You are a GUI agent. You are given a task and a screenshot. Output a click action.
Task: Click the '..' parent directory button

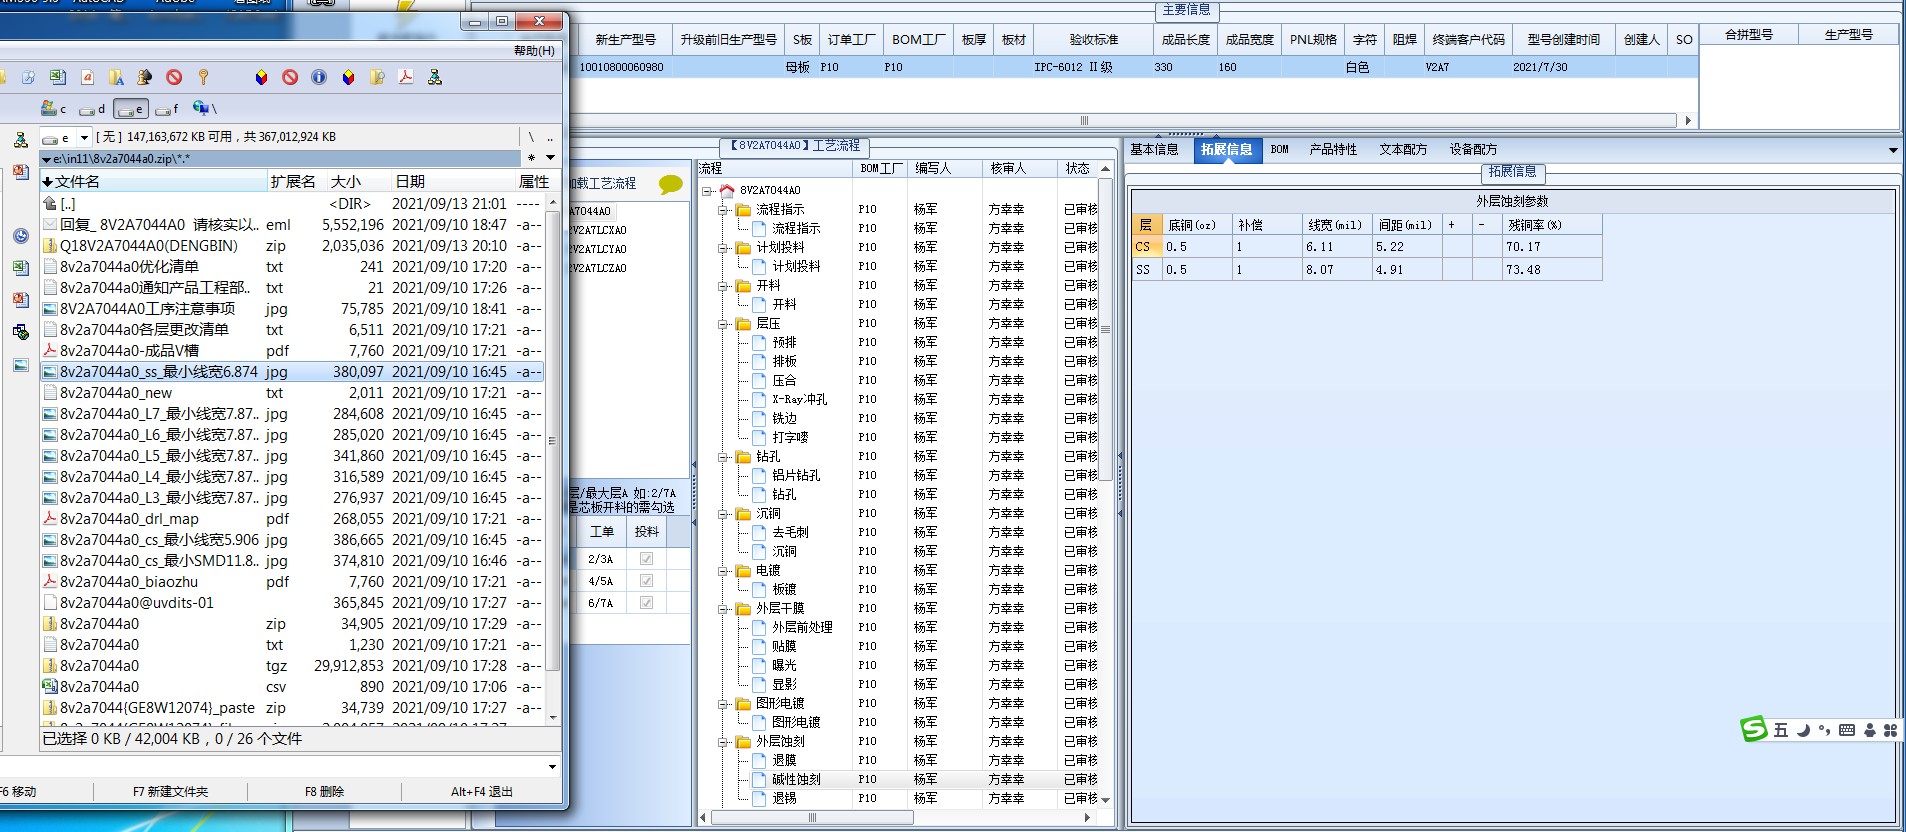pyautogui.click(x=550, y=138)
